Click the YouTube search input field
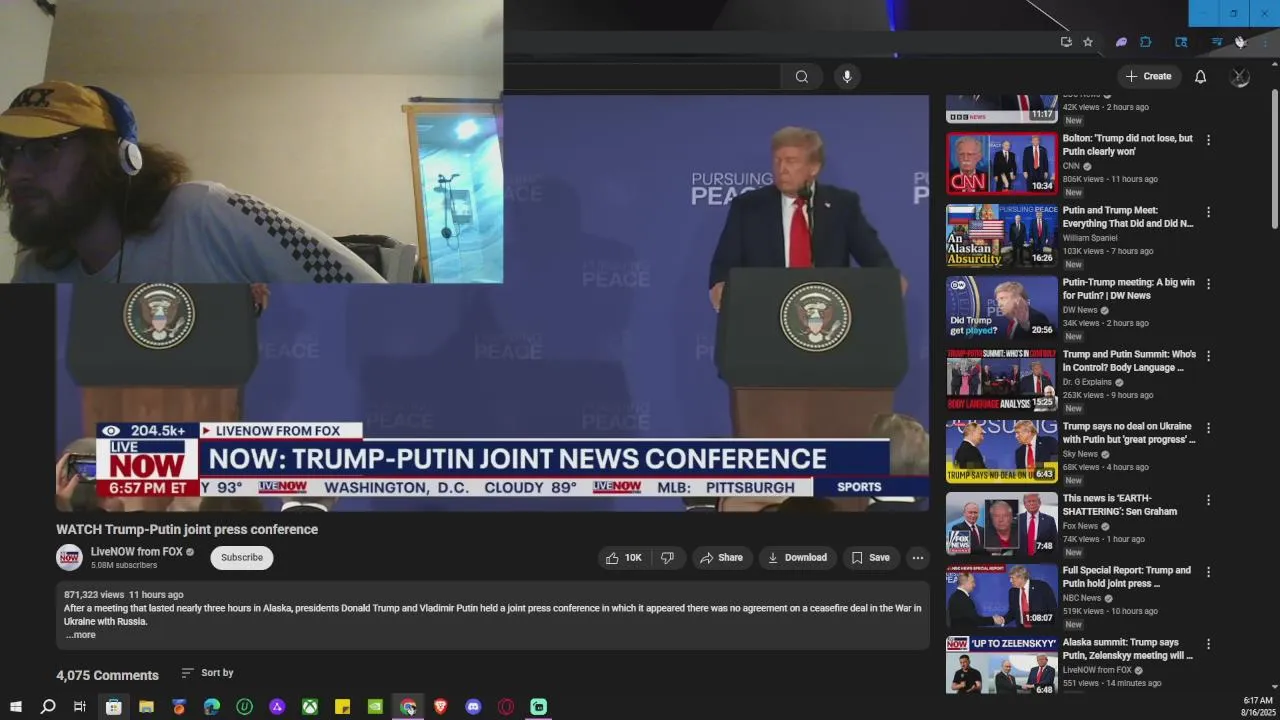Viewport: 1280px width, 720px height. click(x=640, y=77)
